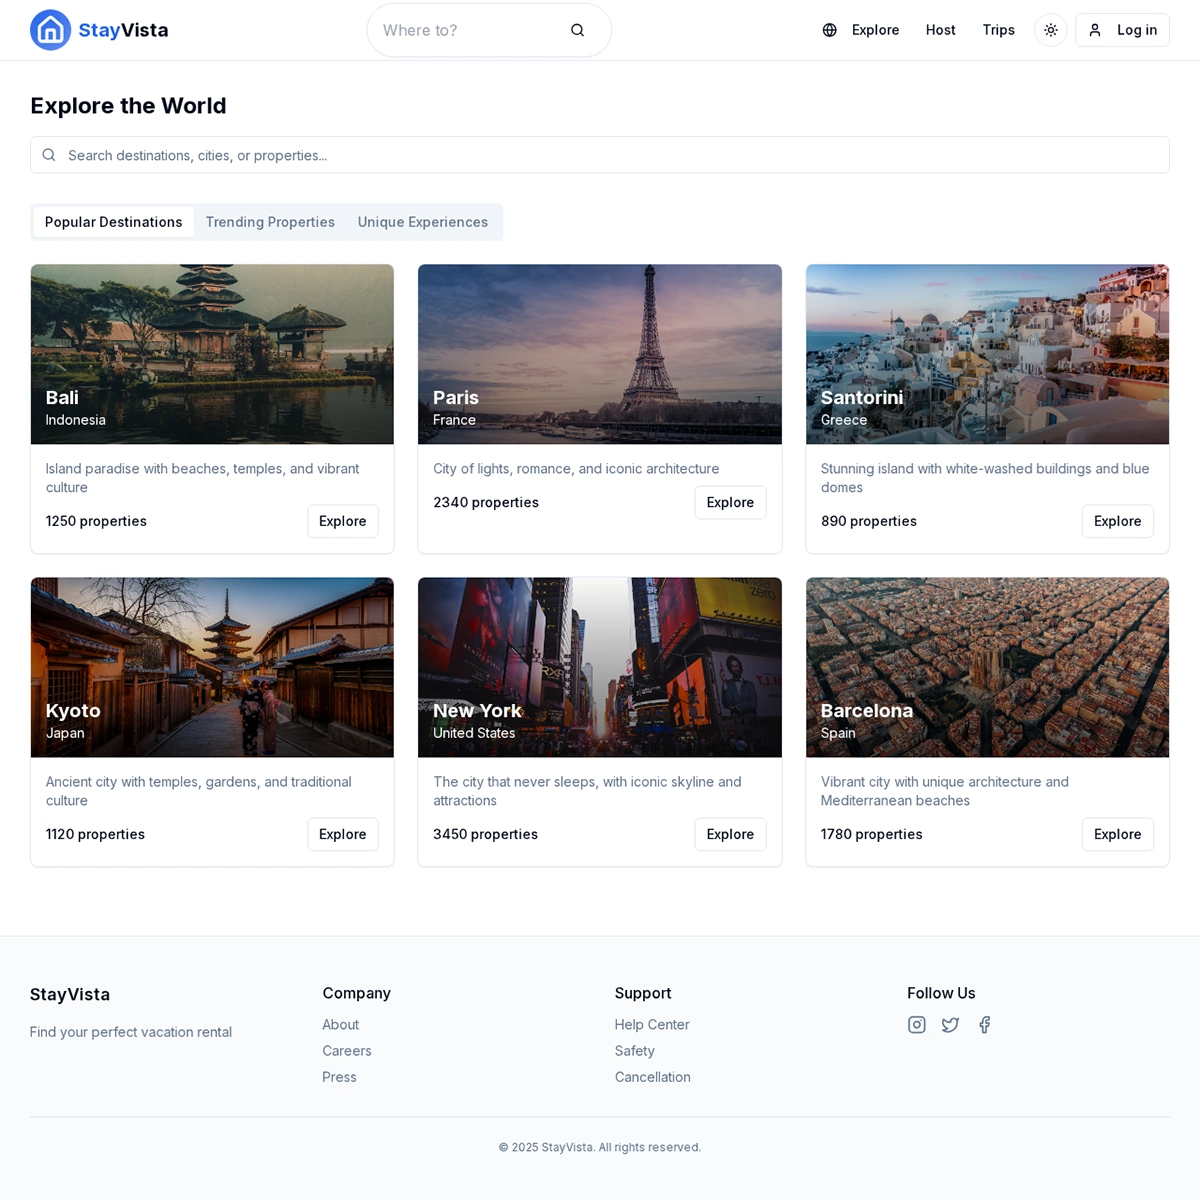Screen dimensions: 1200x1200
Task: Open the Paris Eiffel Tower image
Action: [600, 354]
